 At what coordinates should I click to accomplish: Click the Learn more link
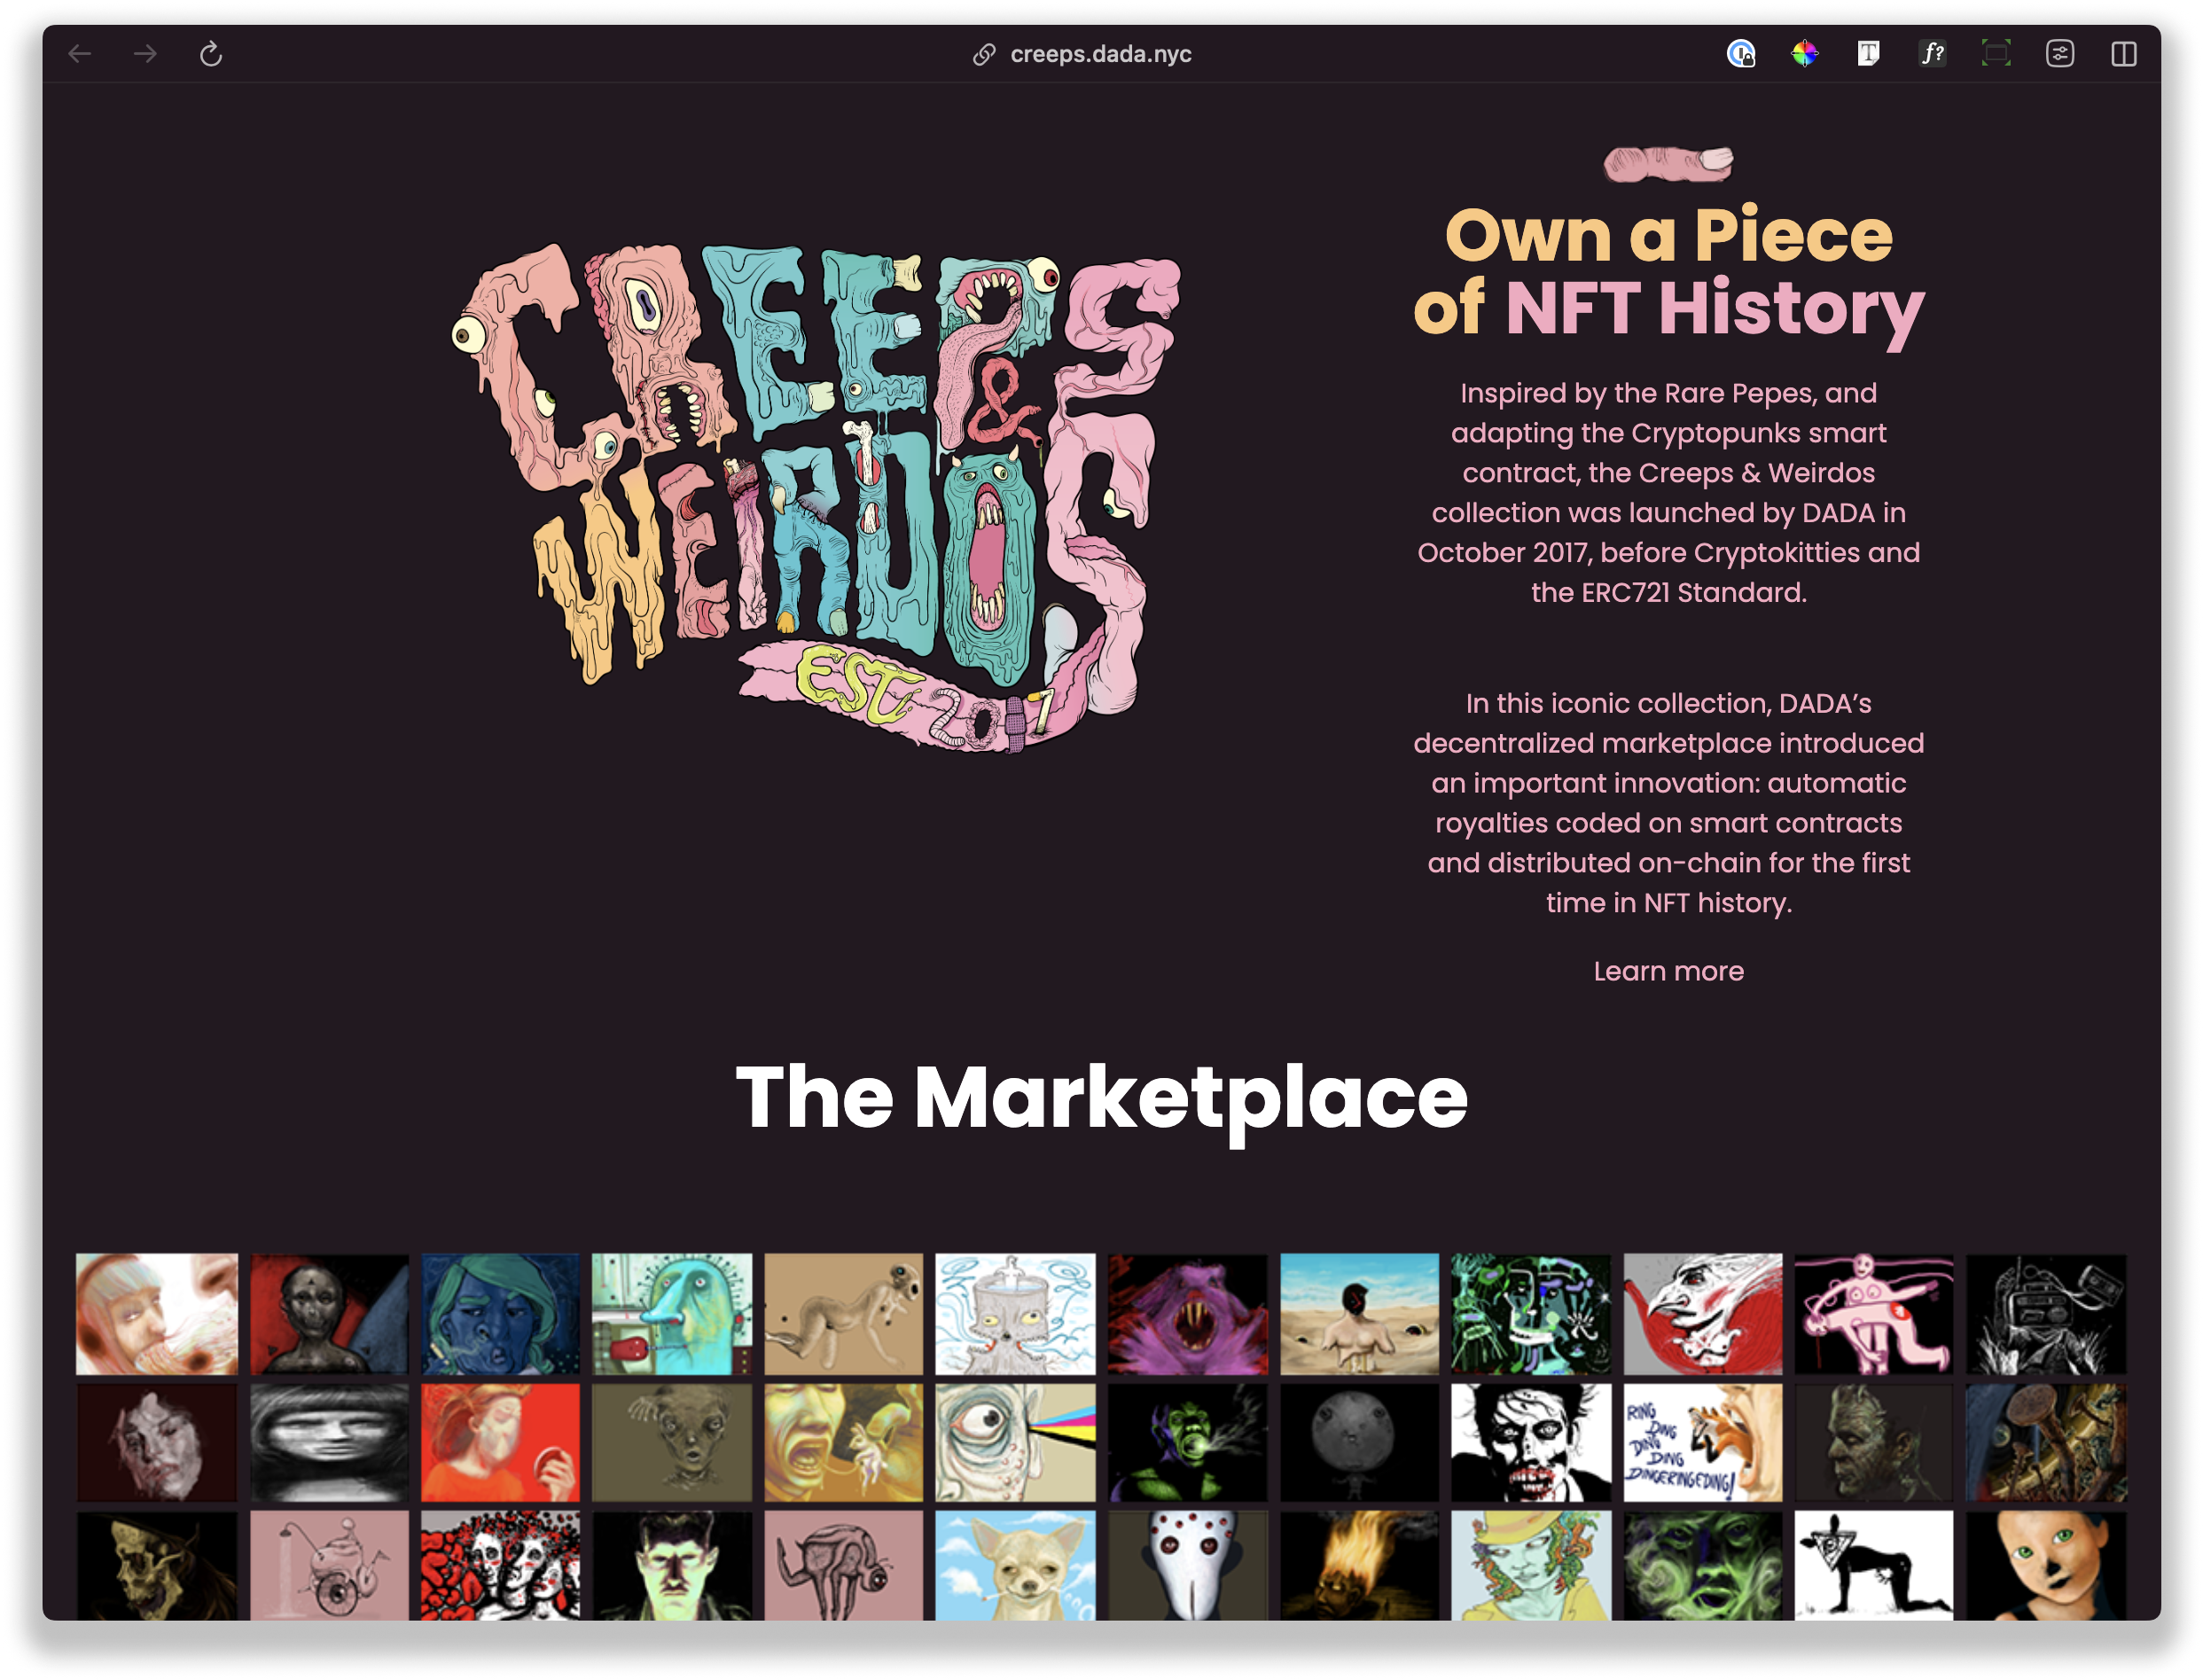pos(1668,971)
